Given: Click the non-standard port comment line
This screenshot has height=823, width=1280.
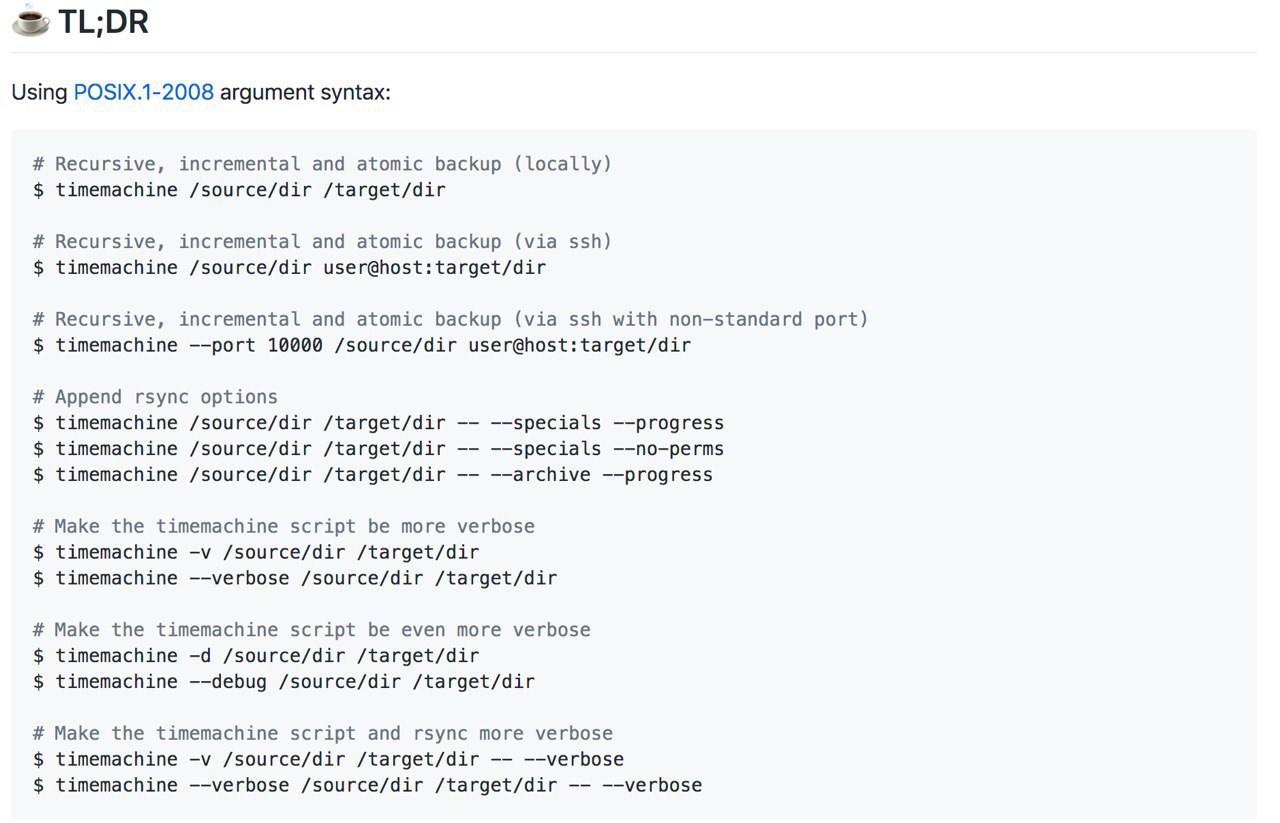Looking at the screenshot, I should click(451, 320).
